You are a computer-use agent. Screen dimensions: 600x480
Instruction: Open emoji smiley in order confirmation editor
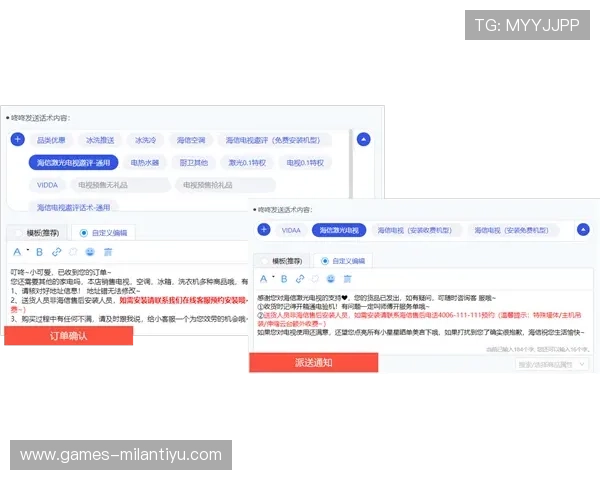pos(90,252)
